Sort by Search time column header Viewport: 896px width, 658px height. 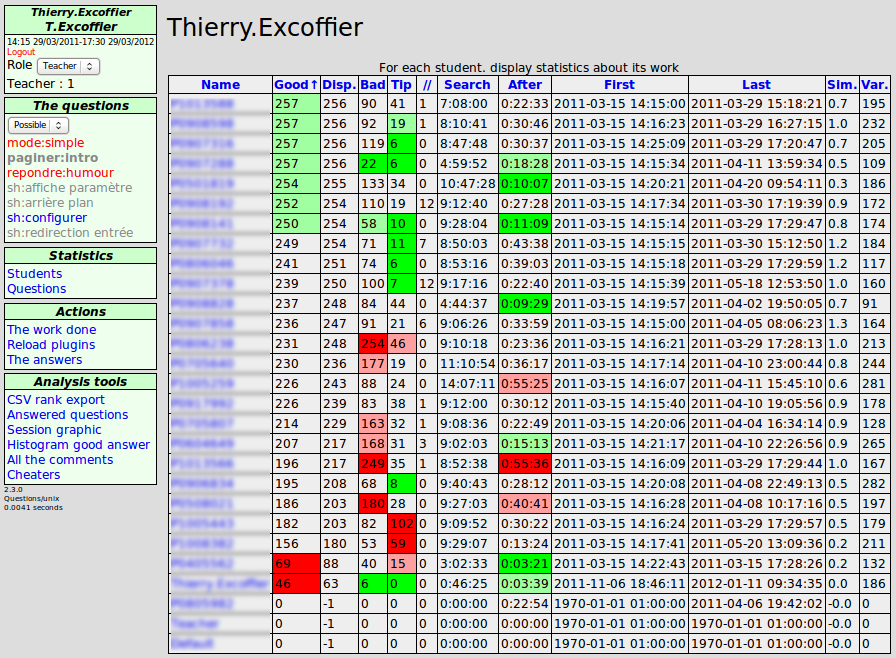[467, 85]
